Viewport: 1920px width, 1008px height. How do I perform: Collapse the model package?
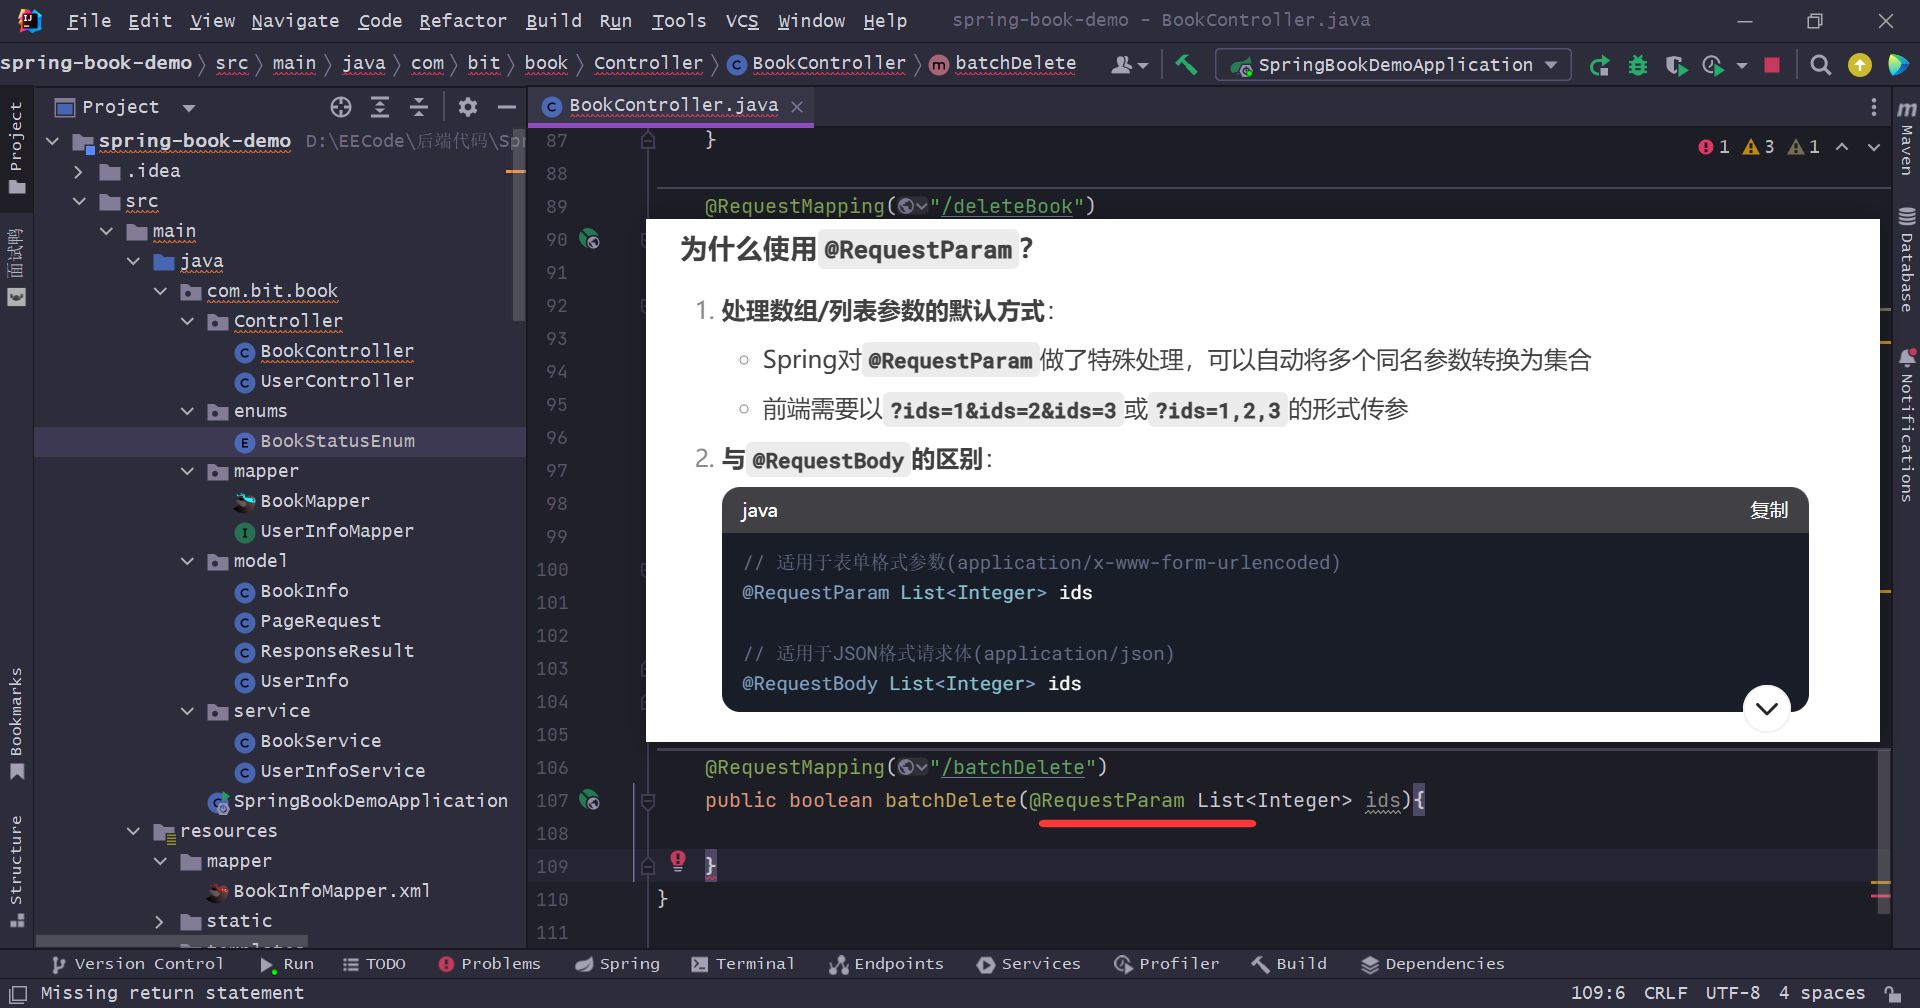tap(187, 561)
